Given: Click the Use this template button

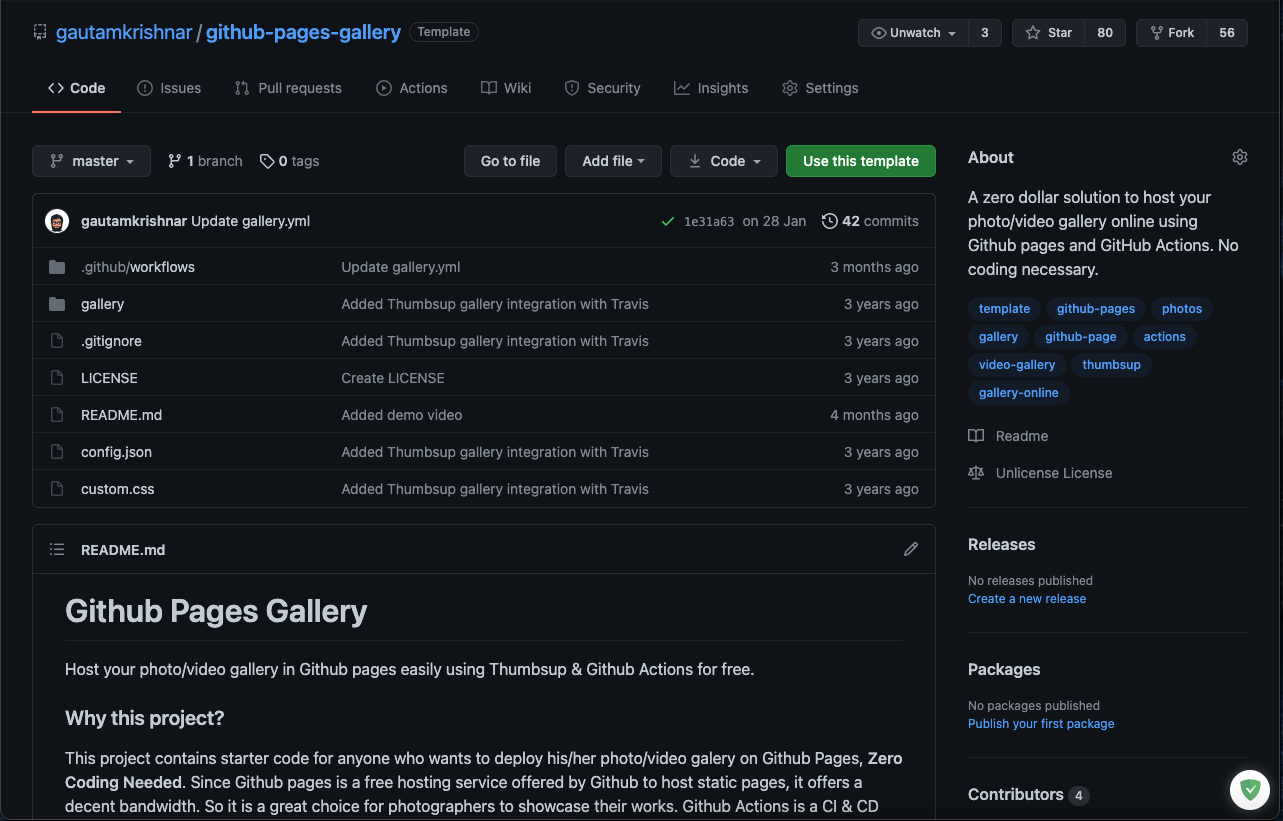Looking at the screenshot, I should [x=861, y=161].
